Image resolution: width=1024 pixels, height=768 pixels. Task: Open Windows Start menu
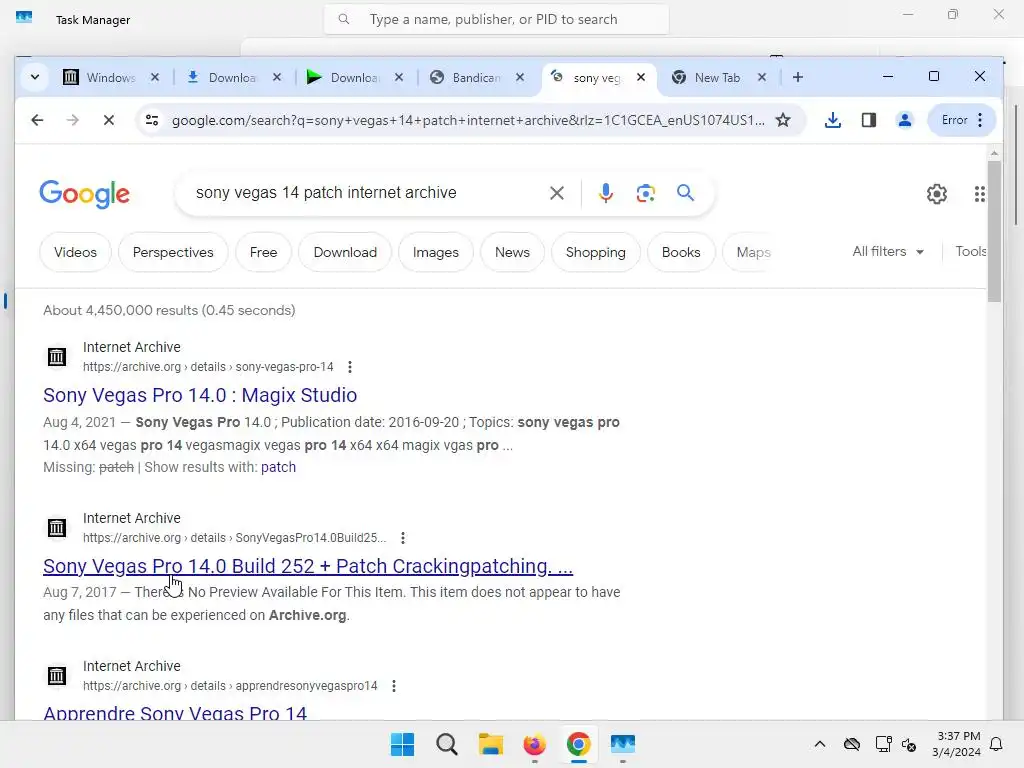click(x=402, y=744)
